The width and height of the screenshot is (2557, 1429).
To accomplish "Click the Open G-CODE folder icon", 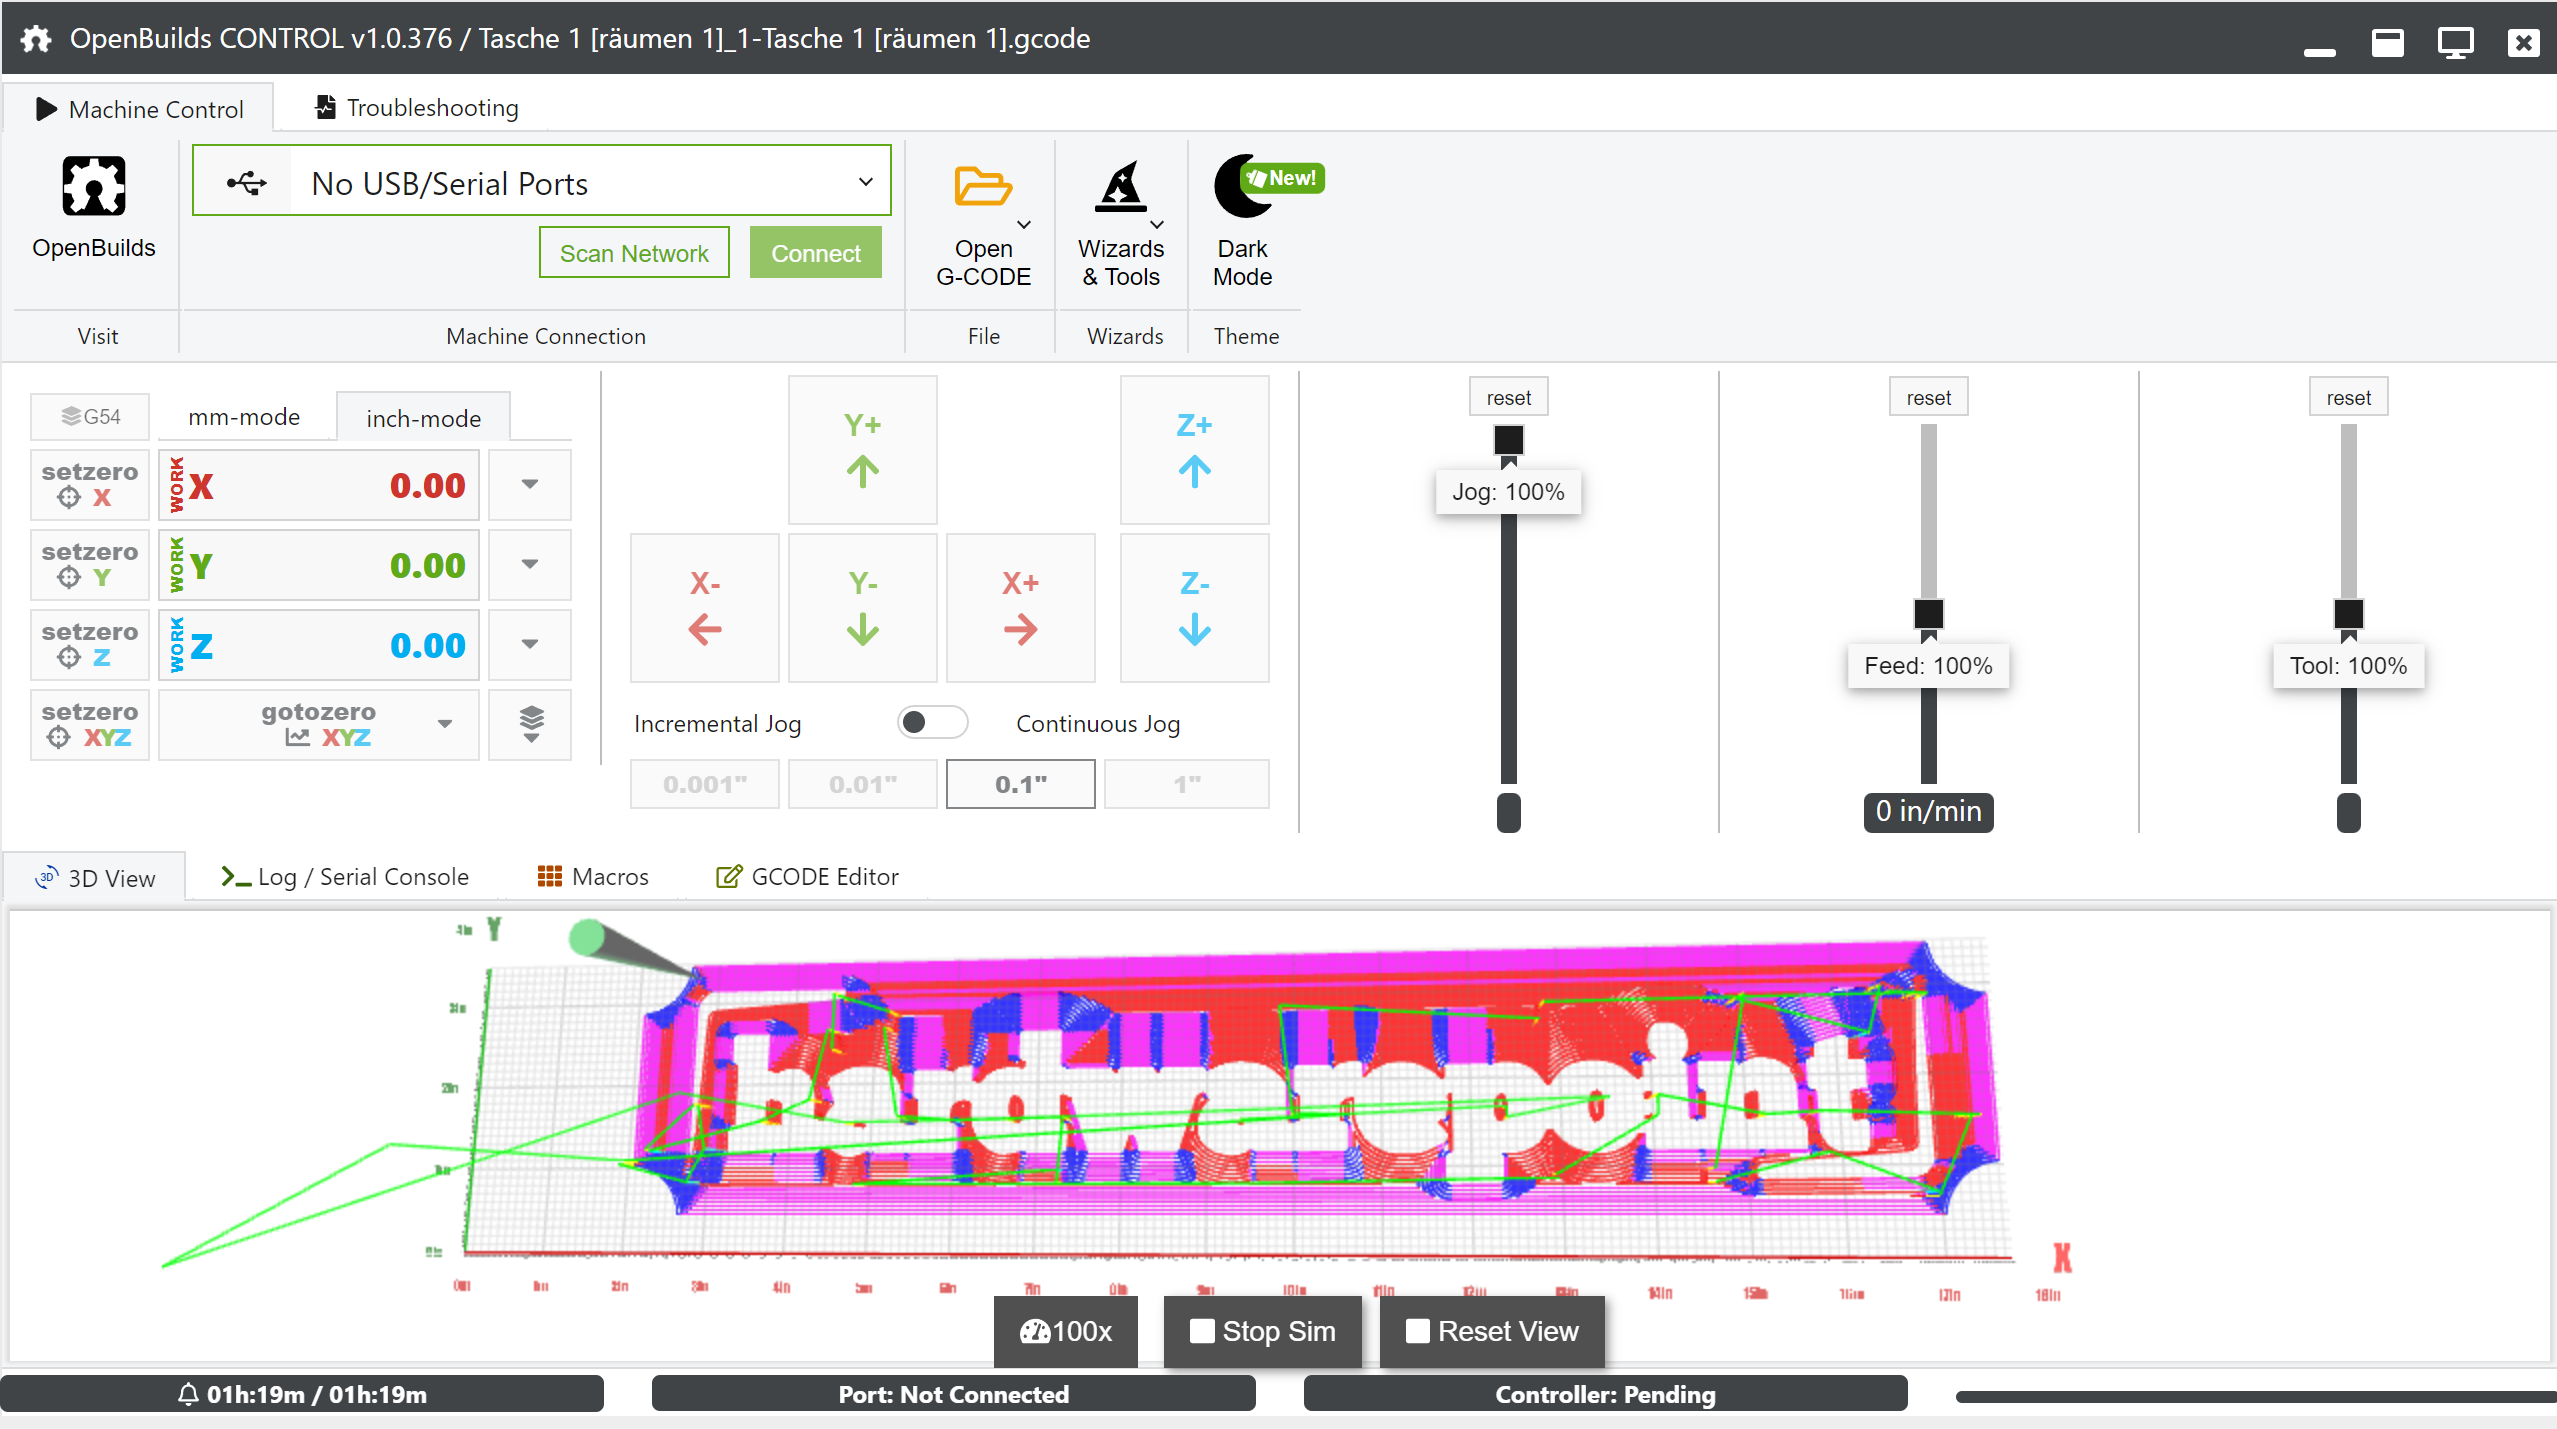I will (982, 186).
